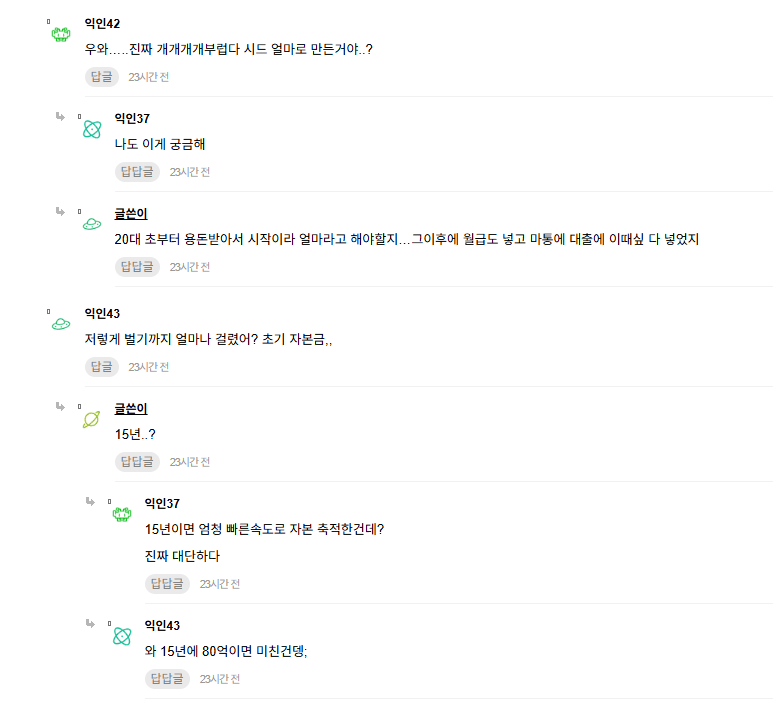Click 익인37's atom avatar beside "나도 이게 궁금해"
773x706 pixels.
(x=92, y=129)
